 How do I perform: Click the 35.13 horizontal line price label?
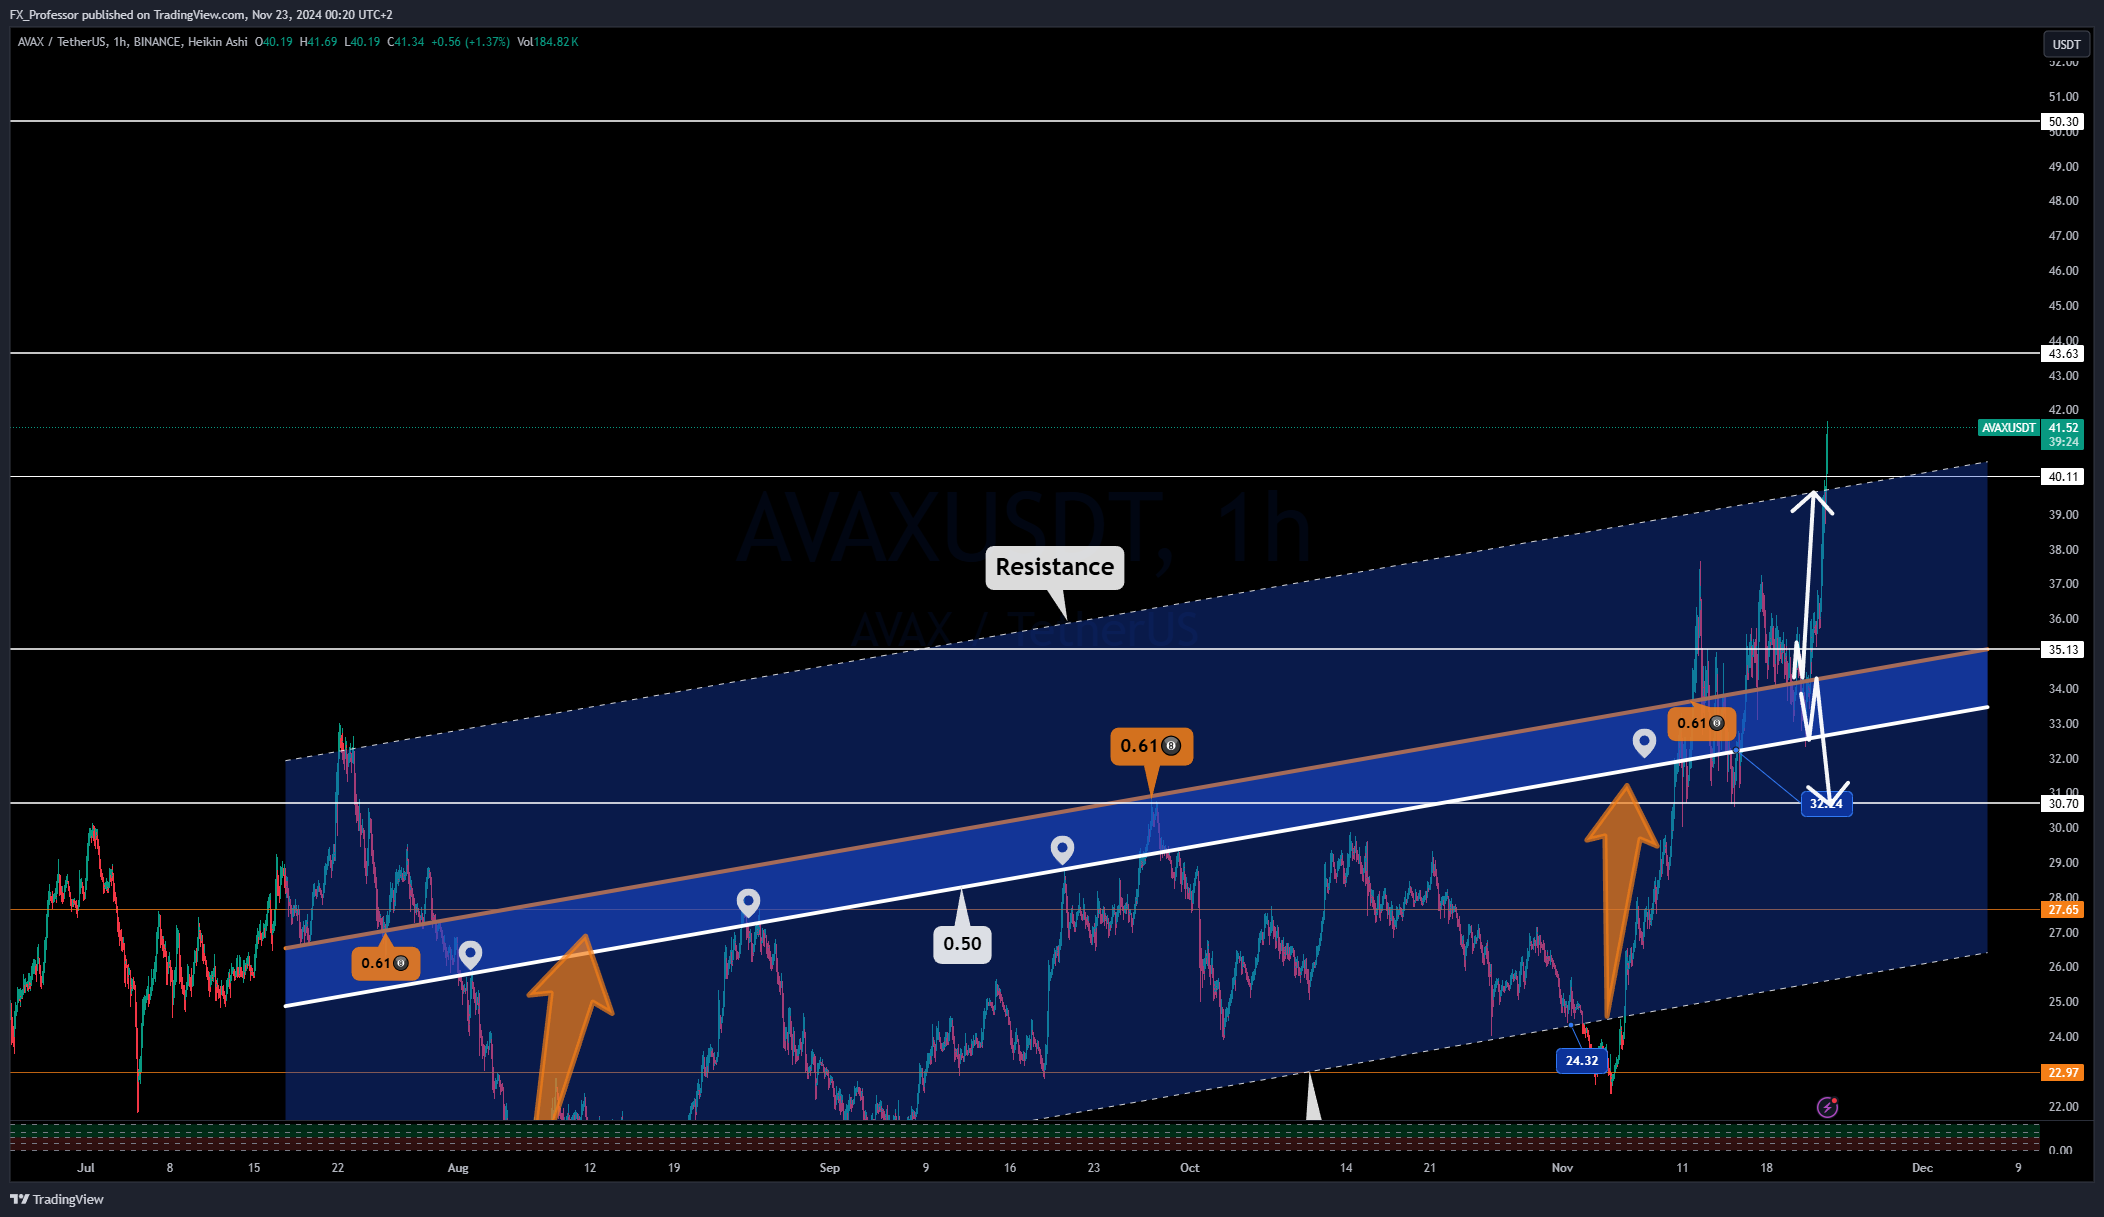click(x=2062, y=650)
